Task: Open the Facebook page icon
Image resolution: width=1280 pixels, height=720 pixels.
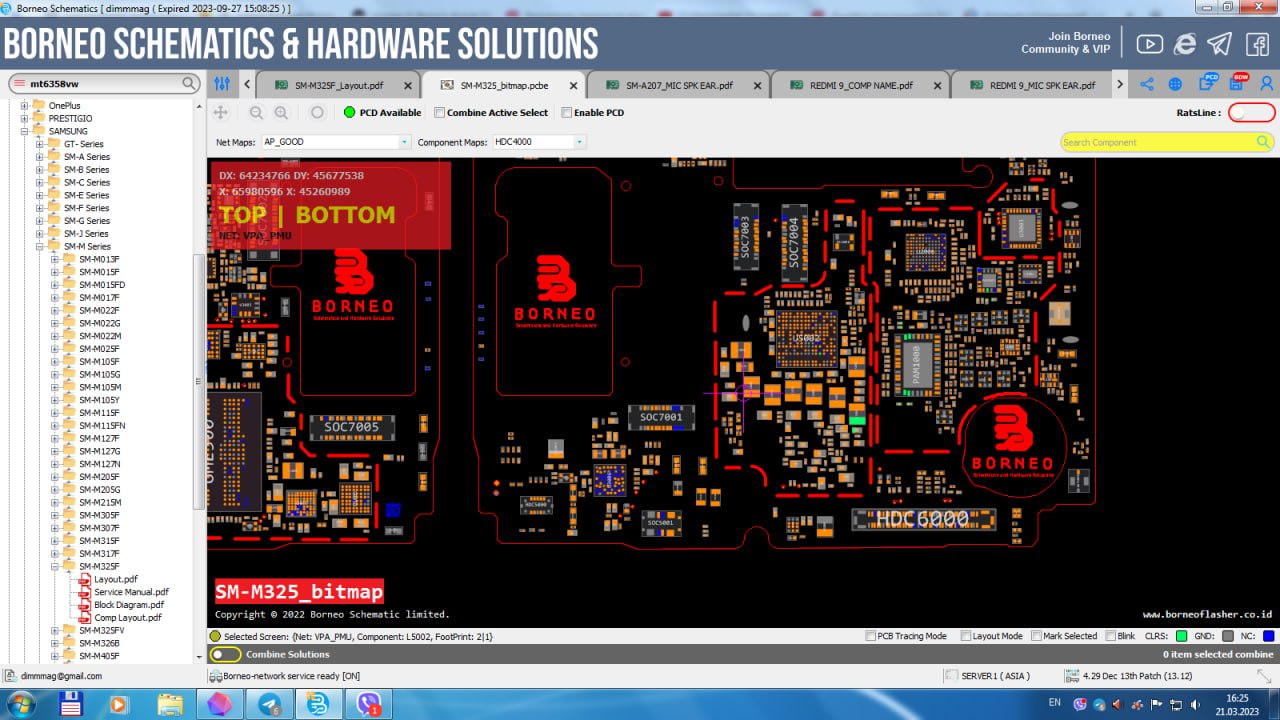Action: pyautogui.click(x=1257, y=44)
